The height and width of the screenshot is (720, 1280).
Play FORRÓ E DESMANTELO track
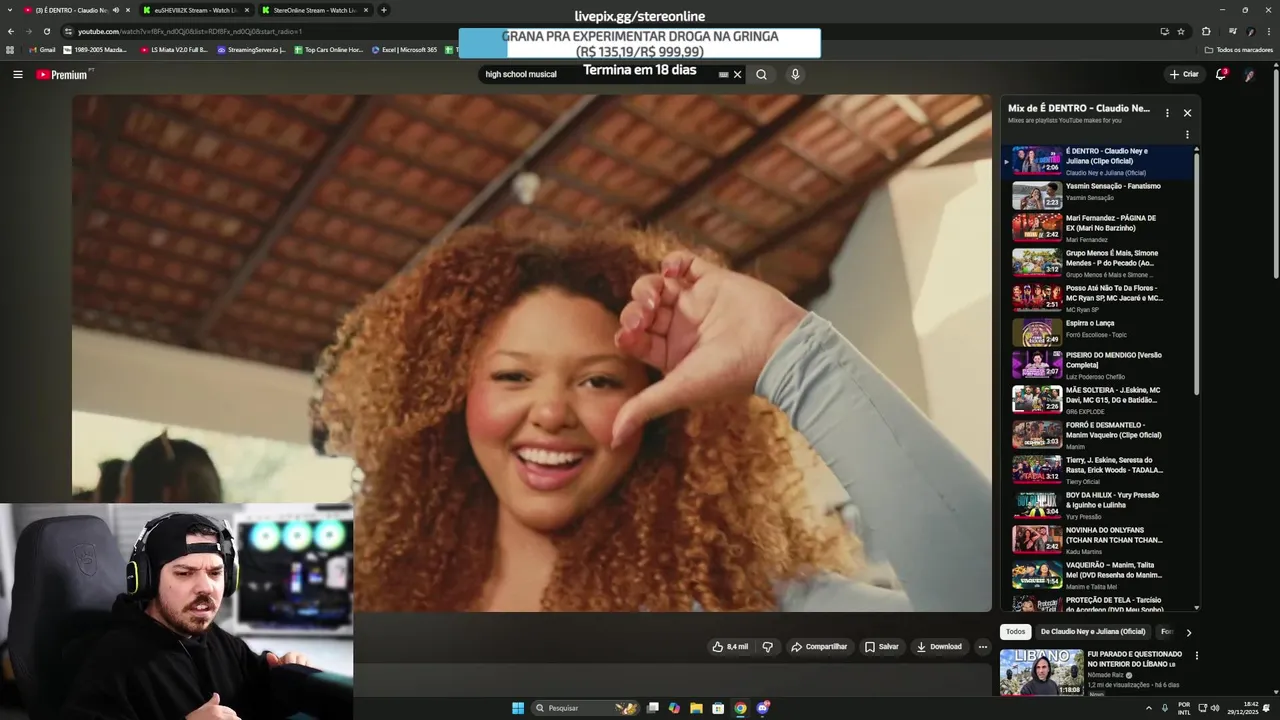coord(1100,435)
